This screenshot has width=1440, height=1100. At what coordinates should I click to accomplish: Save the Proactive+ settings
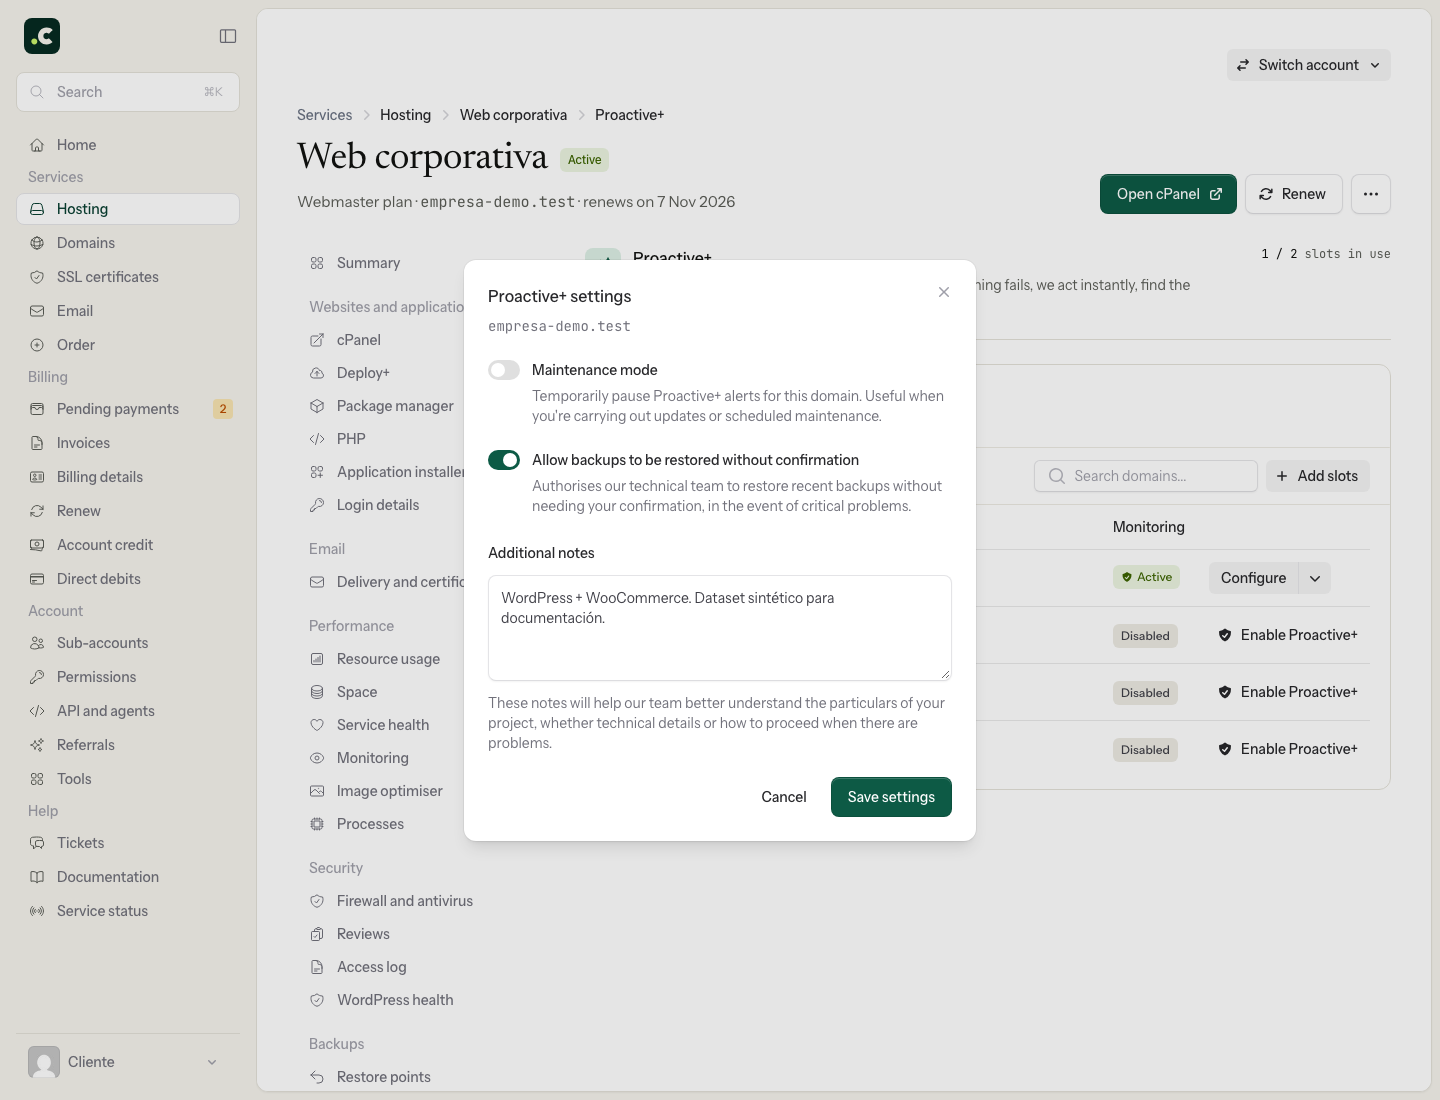click(x=891, y=797)
